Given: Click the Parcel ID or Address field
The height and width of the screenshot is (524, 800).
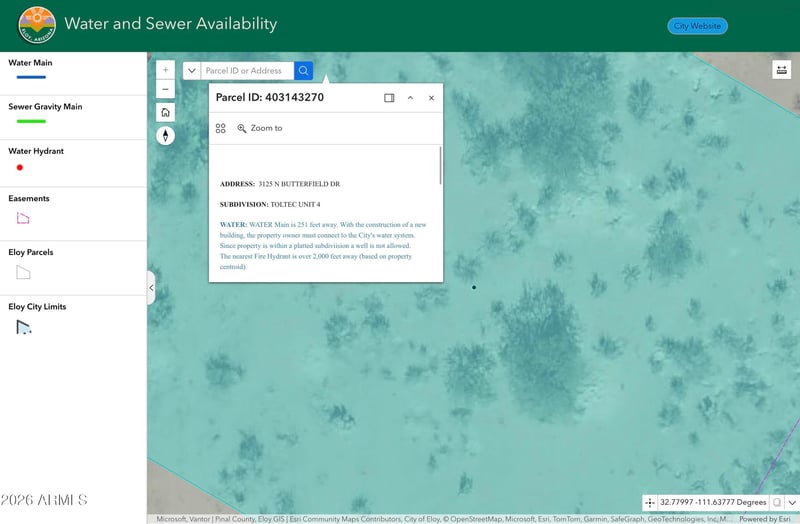Looking at the screenshot, I should pos(247,71).
